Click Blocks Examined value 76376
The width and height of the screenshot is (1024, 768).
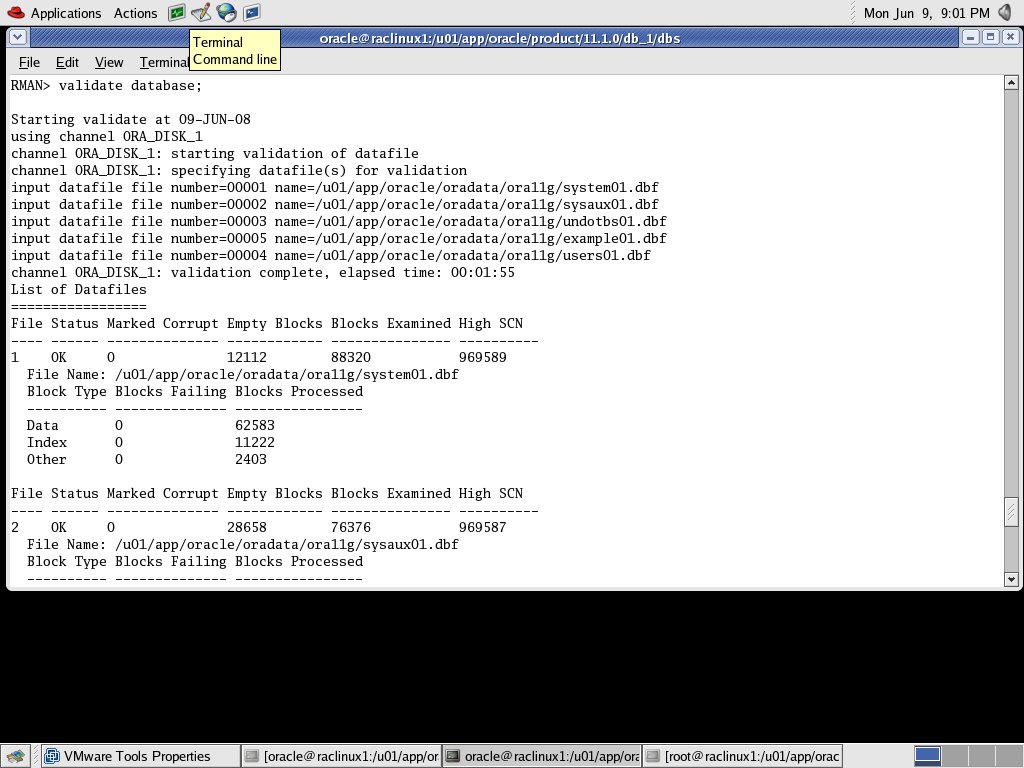351,527
